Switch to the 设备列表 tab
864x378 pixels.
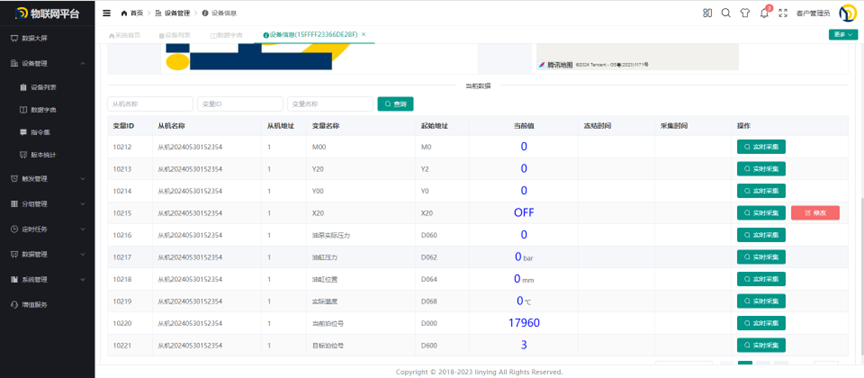(x=175, y=35)
